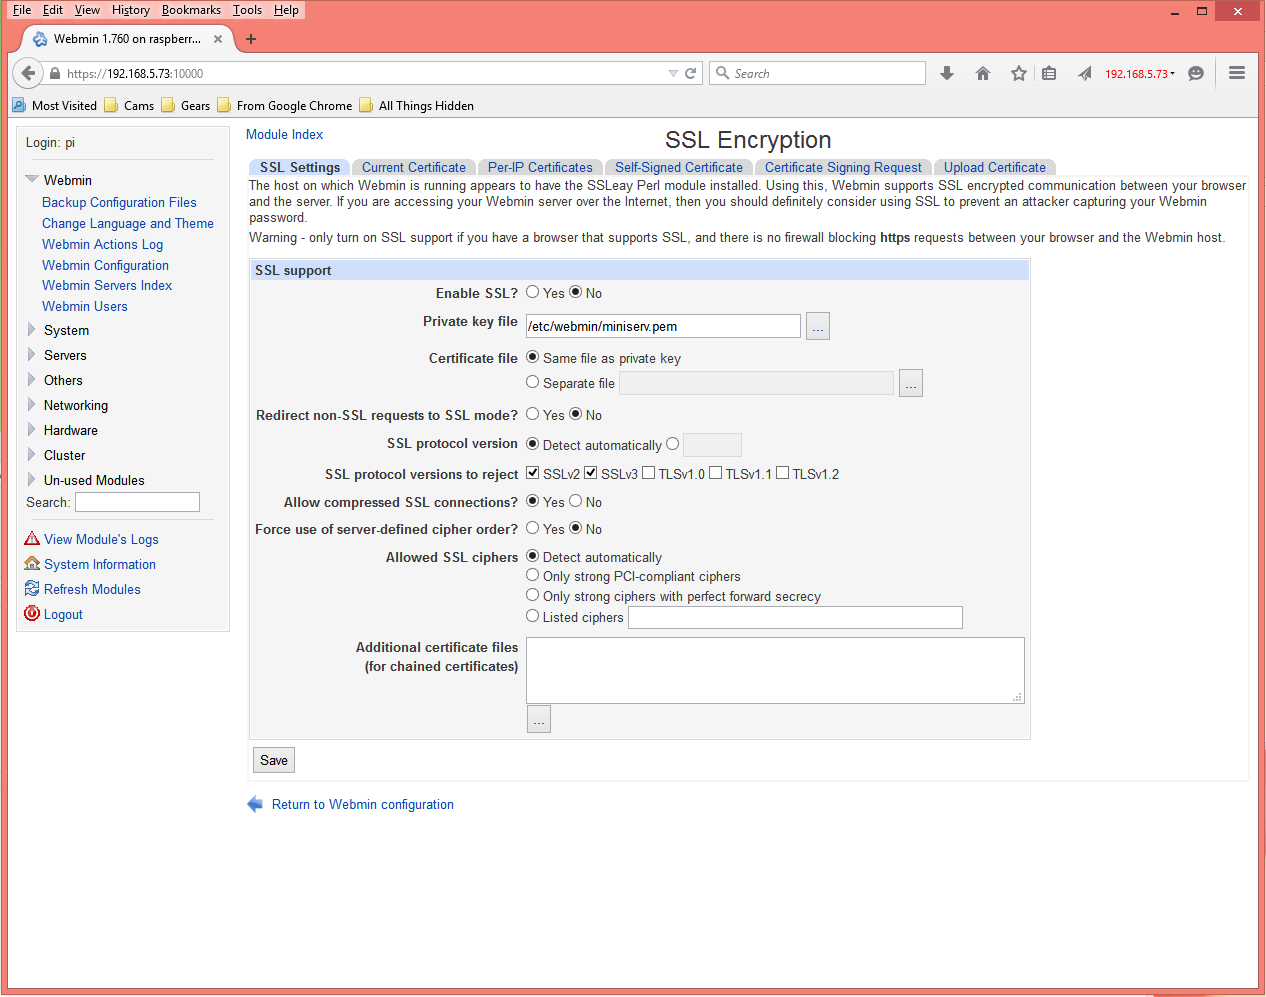Click the Firefox Hello smiley icon

click(x=1195, y=72)
